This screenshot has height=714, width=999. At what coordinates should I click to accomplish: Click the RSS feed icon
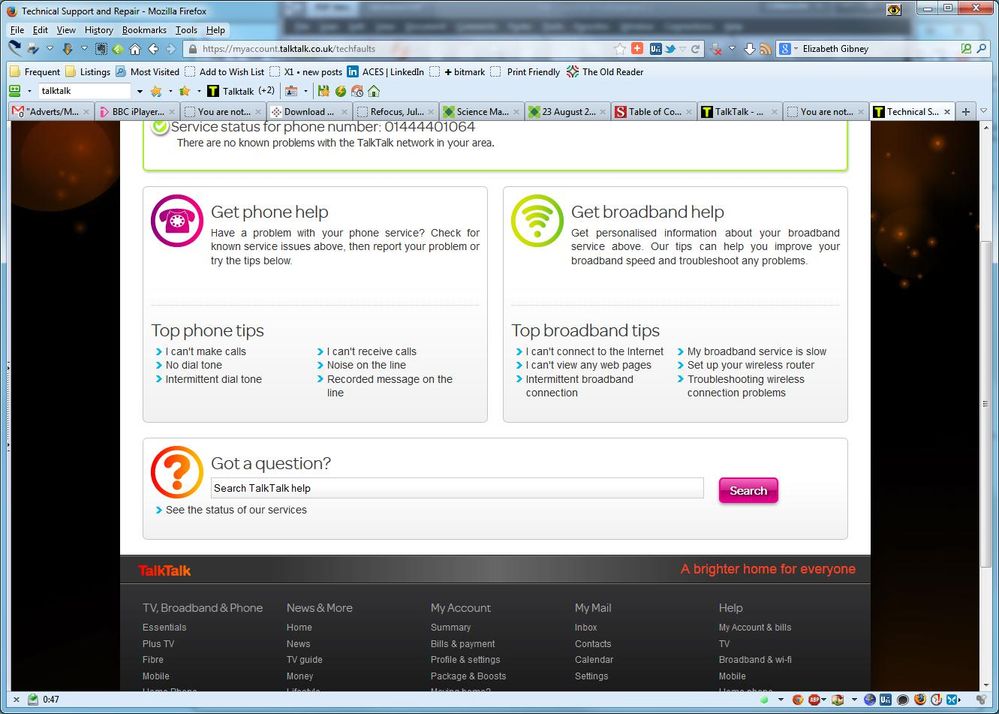pyautogui.click(x=765, y=48)
